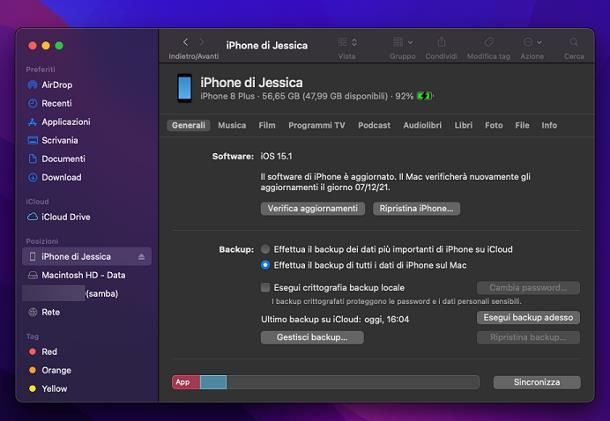Click the Condividi share icon
The image size is (610, 421).
pos(441,42)
